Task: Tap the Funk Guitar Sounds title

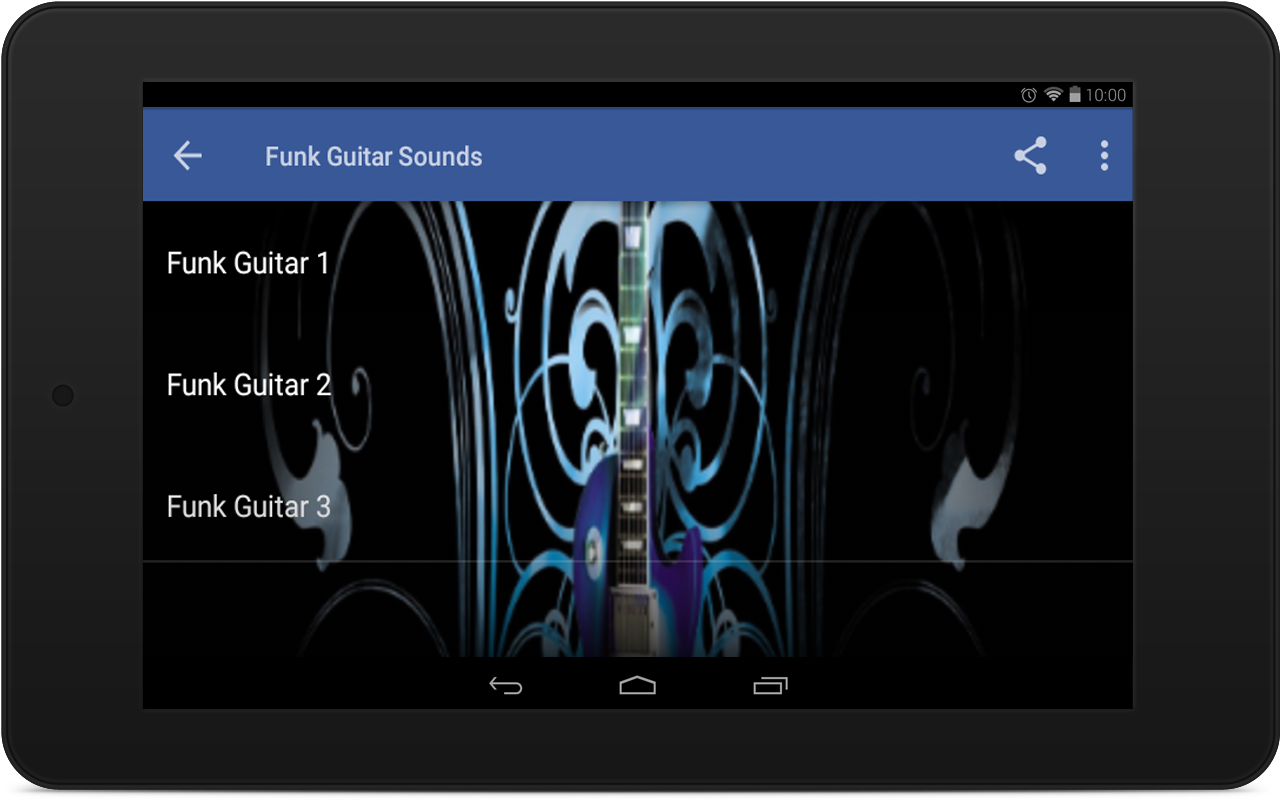Action: (x=373, y=156)
